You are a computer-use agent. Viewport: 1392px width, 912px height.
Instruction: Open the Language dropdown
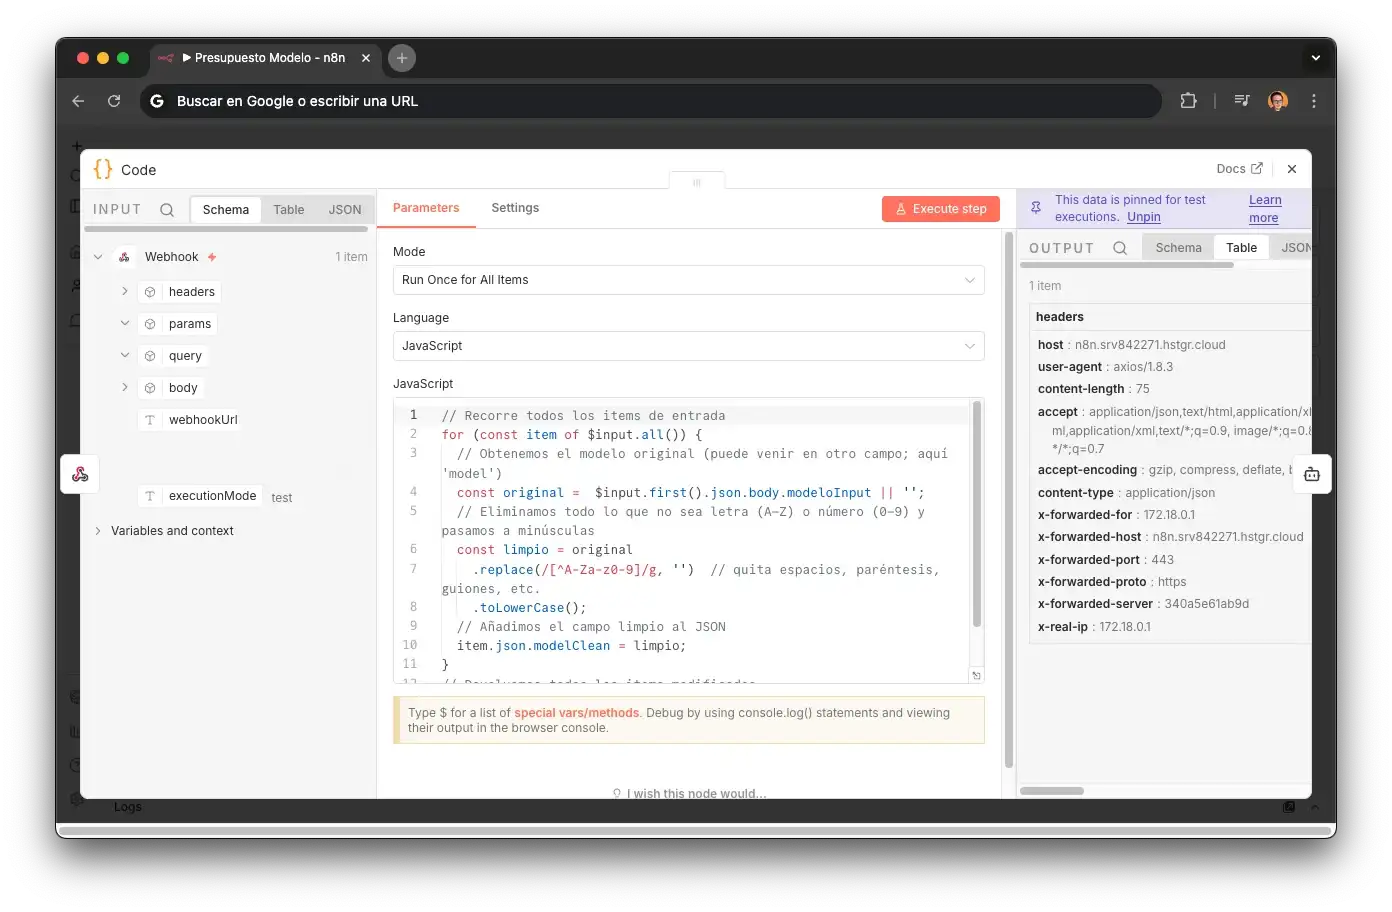(688, 346)
